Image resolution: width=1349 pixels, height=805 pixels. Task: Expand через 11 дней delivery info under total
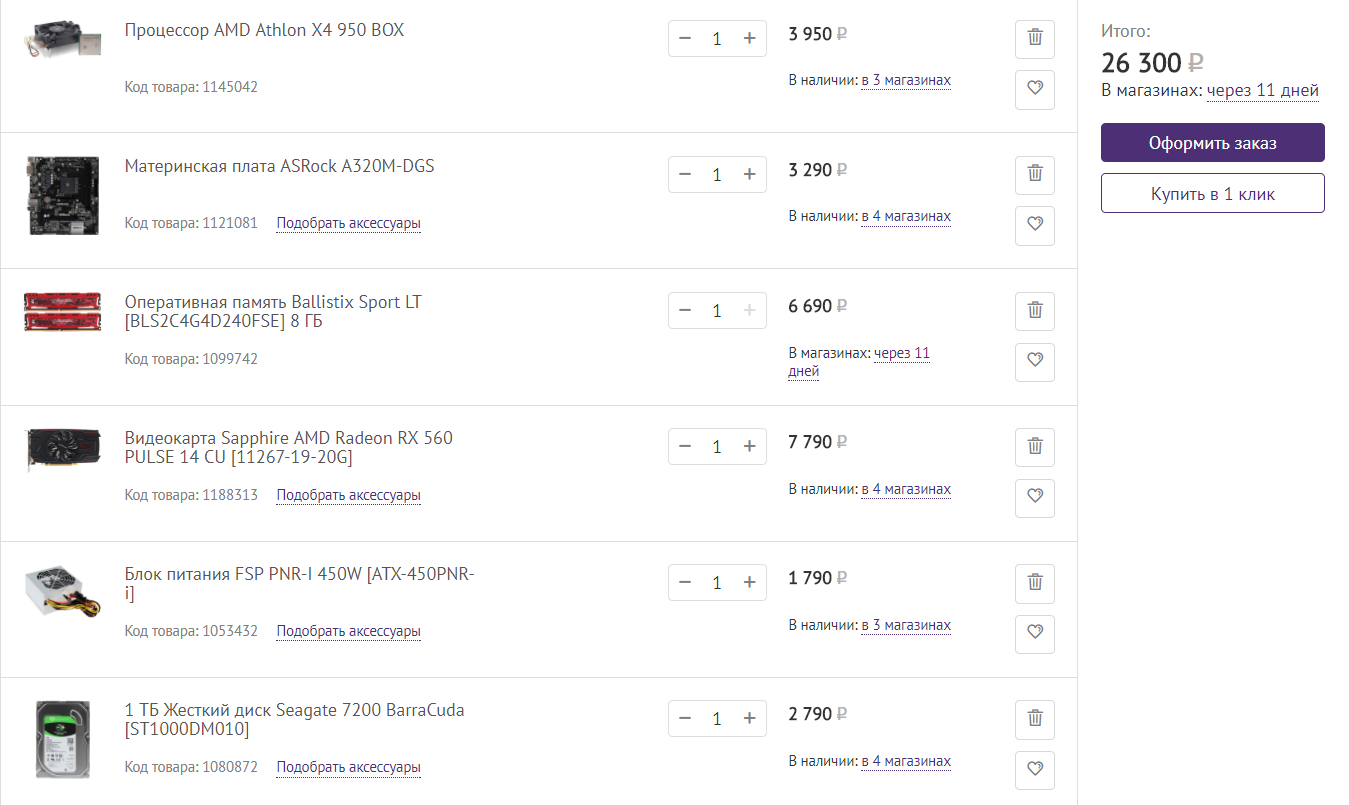click(1262, 90)
